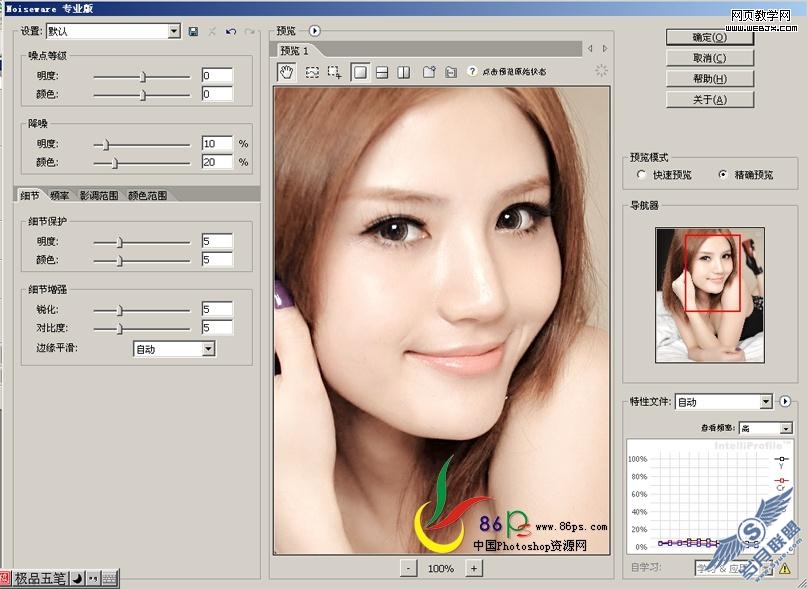This screenshot has height=589, width=808.
Task: Click the 细节保护 明度 value field
Action: tap(217, 241)
